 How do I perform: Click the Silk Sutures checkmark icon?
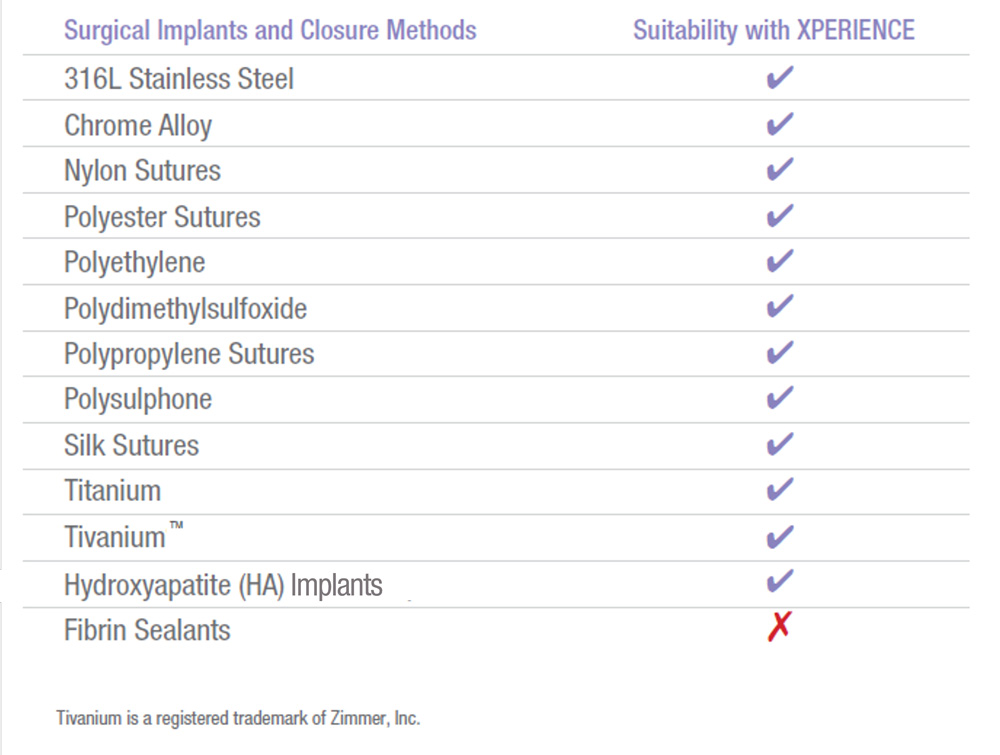coord(779,444)
